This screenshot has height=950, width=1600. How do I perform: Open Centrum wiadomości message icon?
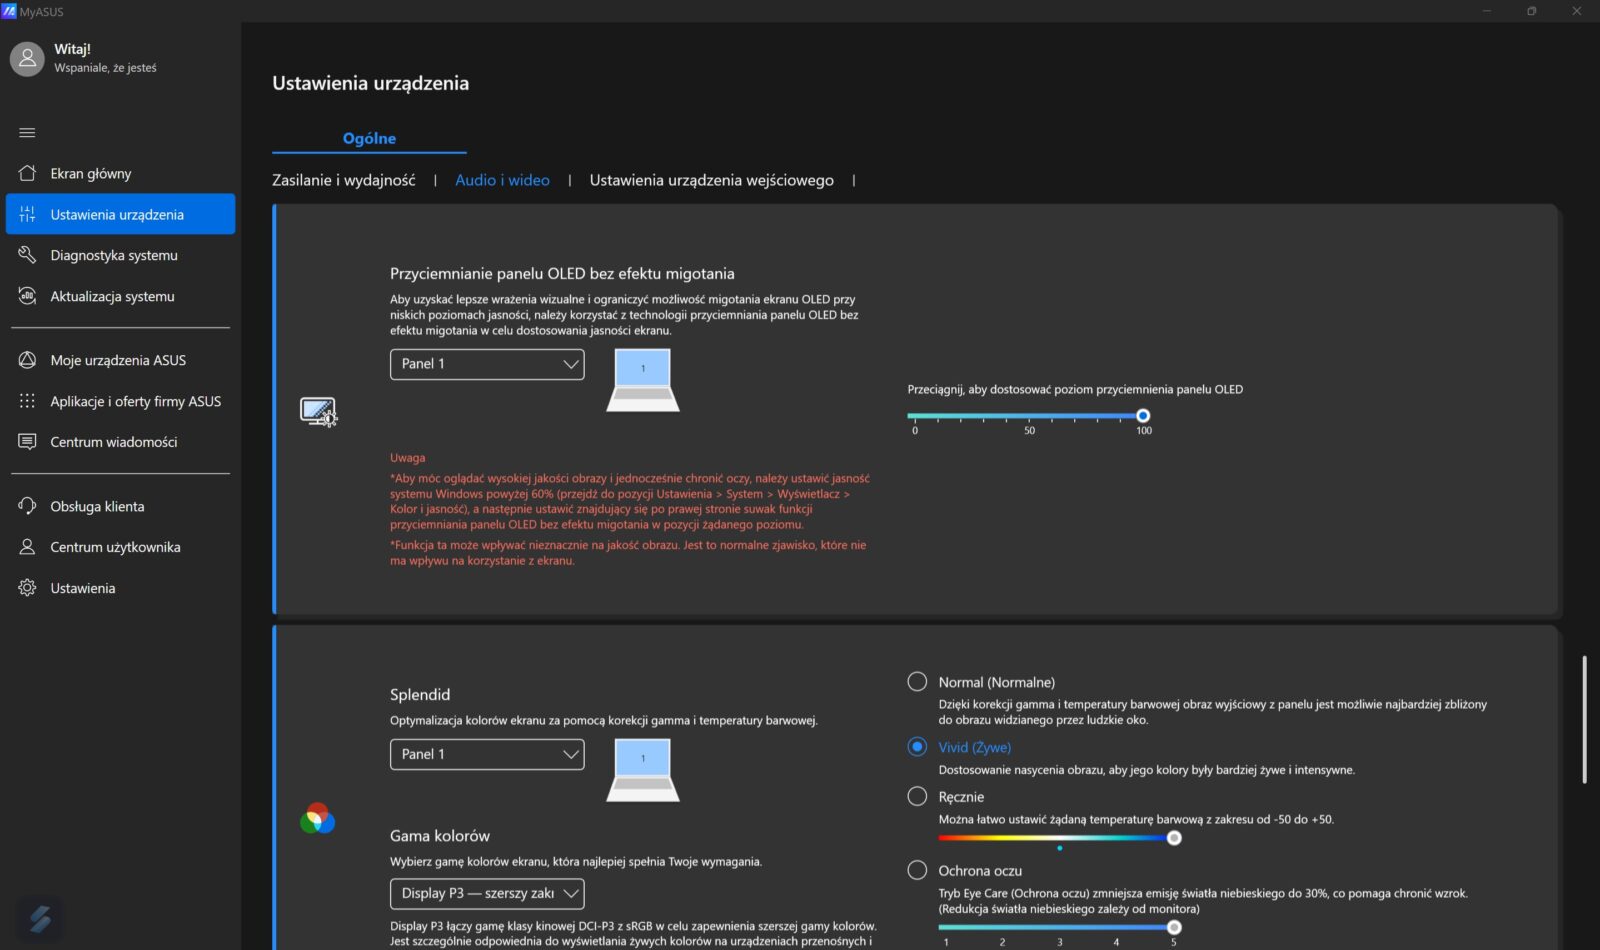pos(27,442)
